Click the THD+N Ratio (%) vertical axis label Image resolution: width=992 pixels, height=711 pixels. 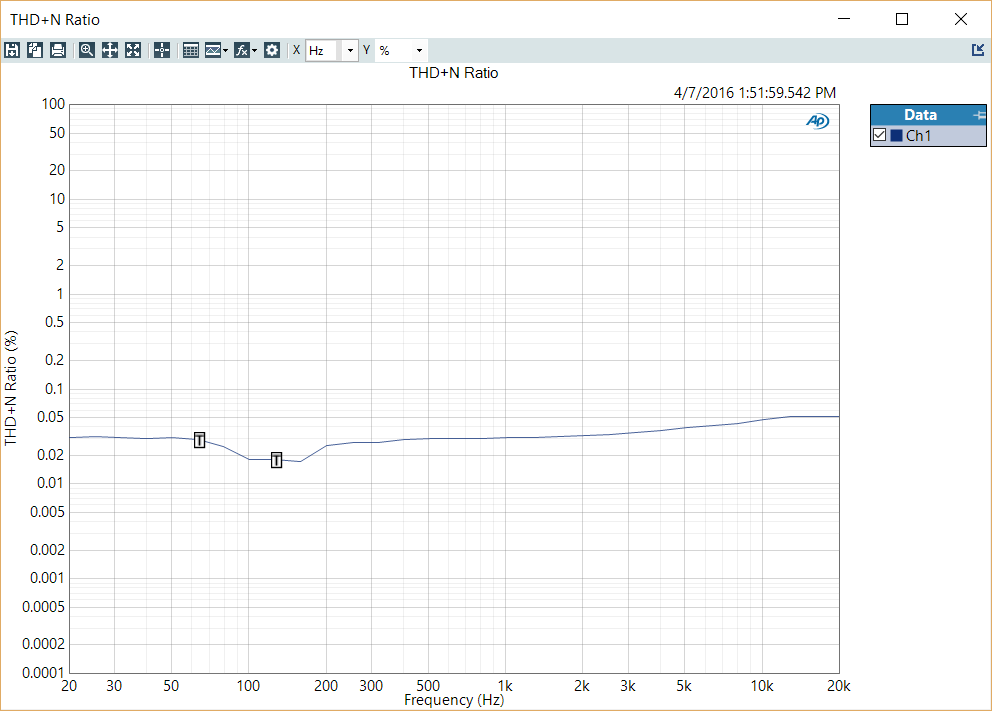click(x=11, y=388)
